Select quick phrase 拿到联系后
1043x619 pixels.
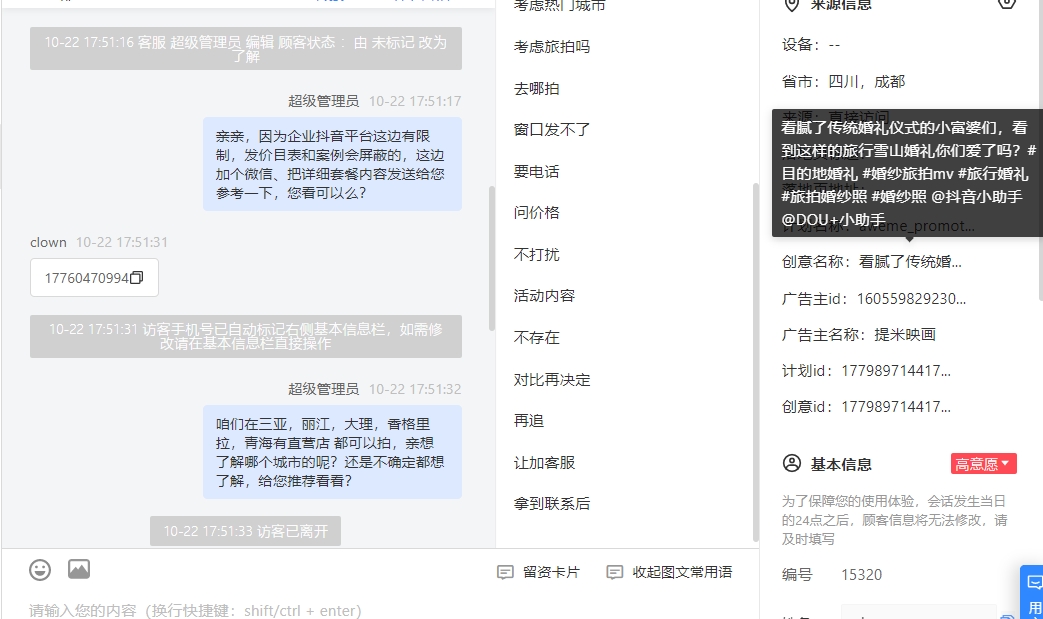(x=551, y=504)
